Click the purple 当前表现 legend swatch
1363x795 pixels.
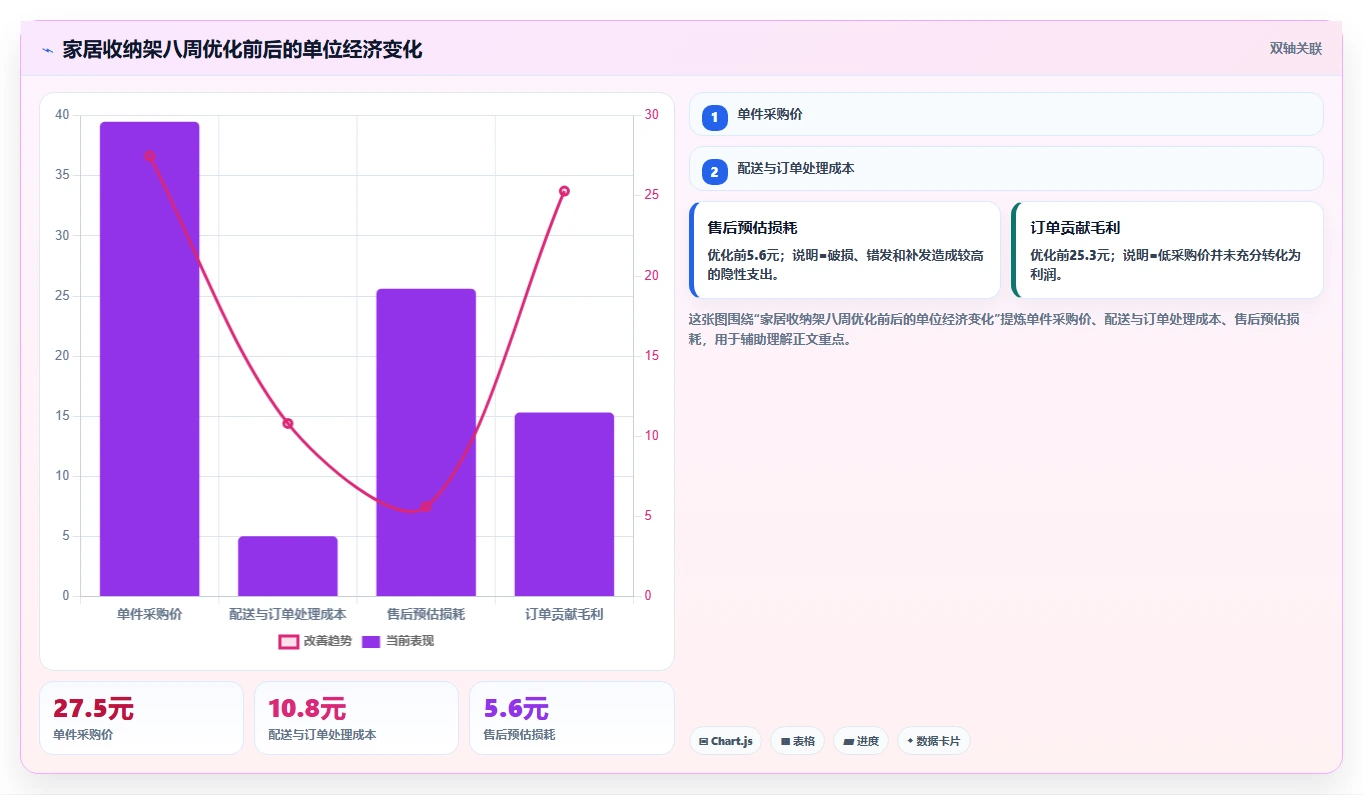371,641
